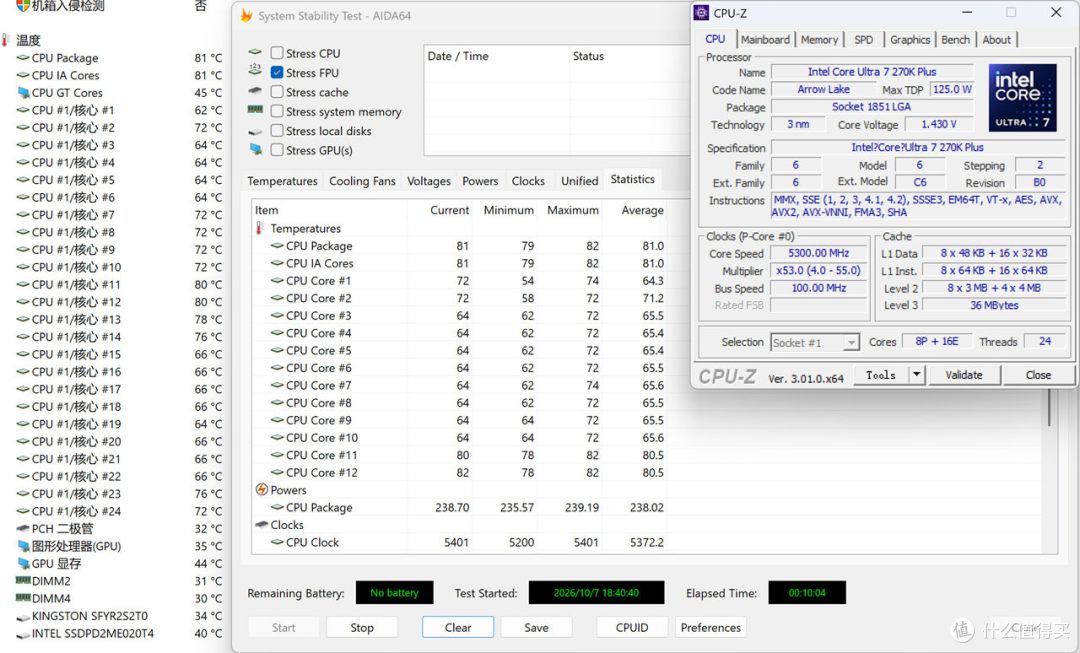Image resolution: width=1080 pixels, height=653 pixels.
Task: Switch to the Temperatures tab in AIDA64
Action: point(282,181)
